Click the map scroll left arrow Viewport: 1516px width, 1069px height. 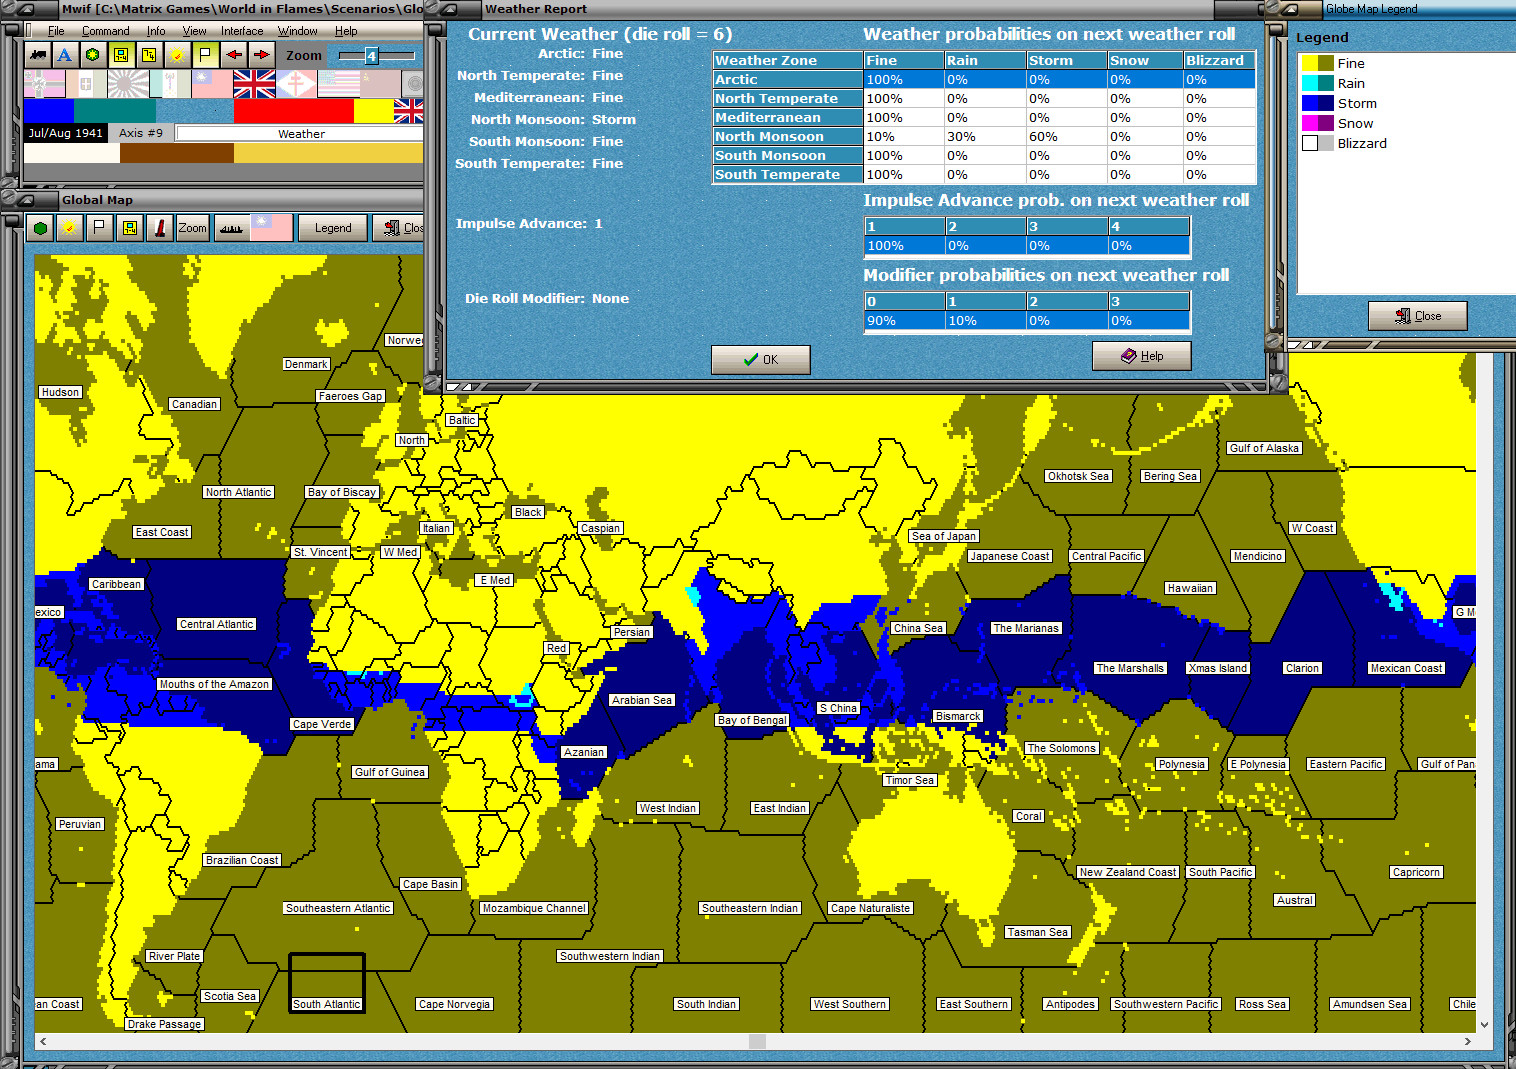click(43, 1042)
